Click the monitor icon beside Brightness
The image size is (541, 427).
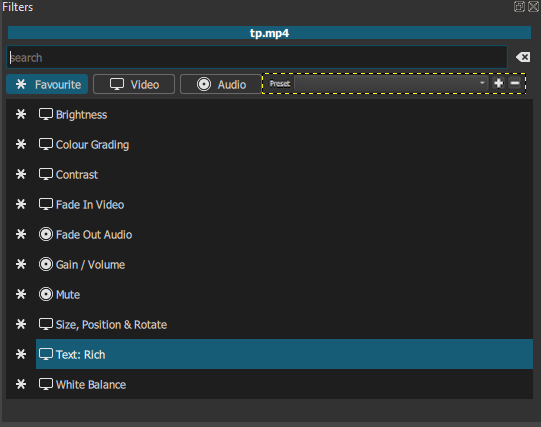point(46,114)
